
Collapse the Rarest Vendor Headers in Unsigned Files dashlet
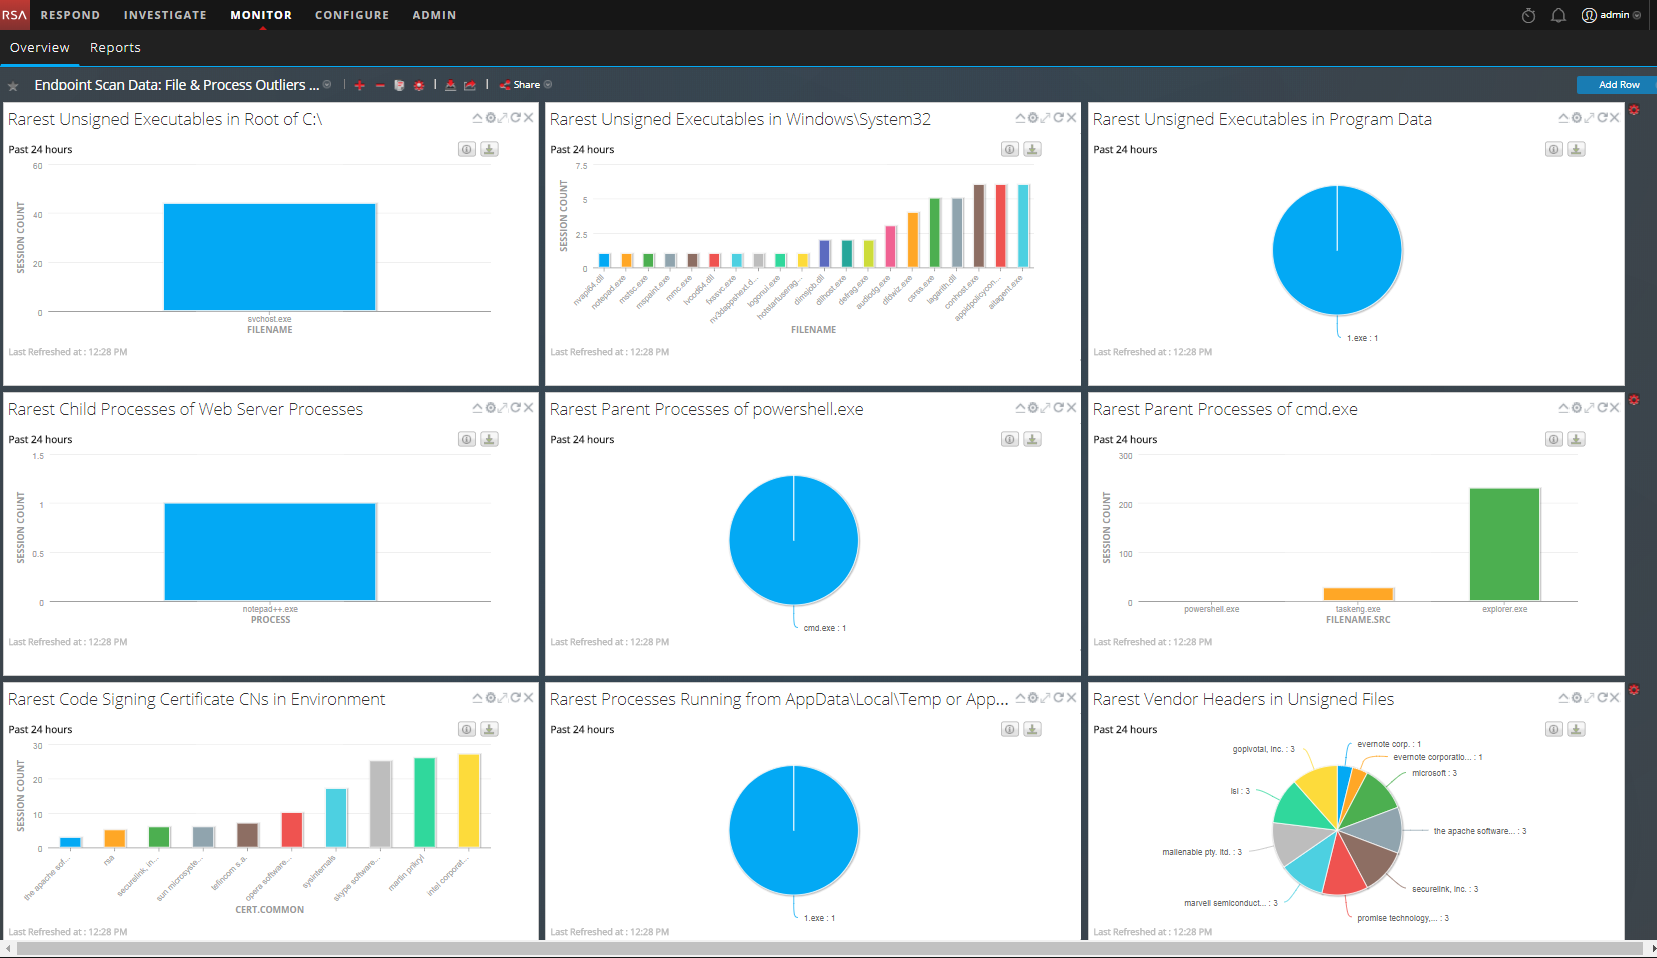click(x=1563, y=698)
